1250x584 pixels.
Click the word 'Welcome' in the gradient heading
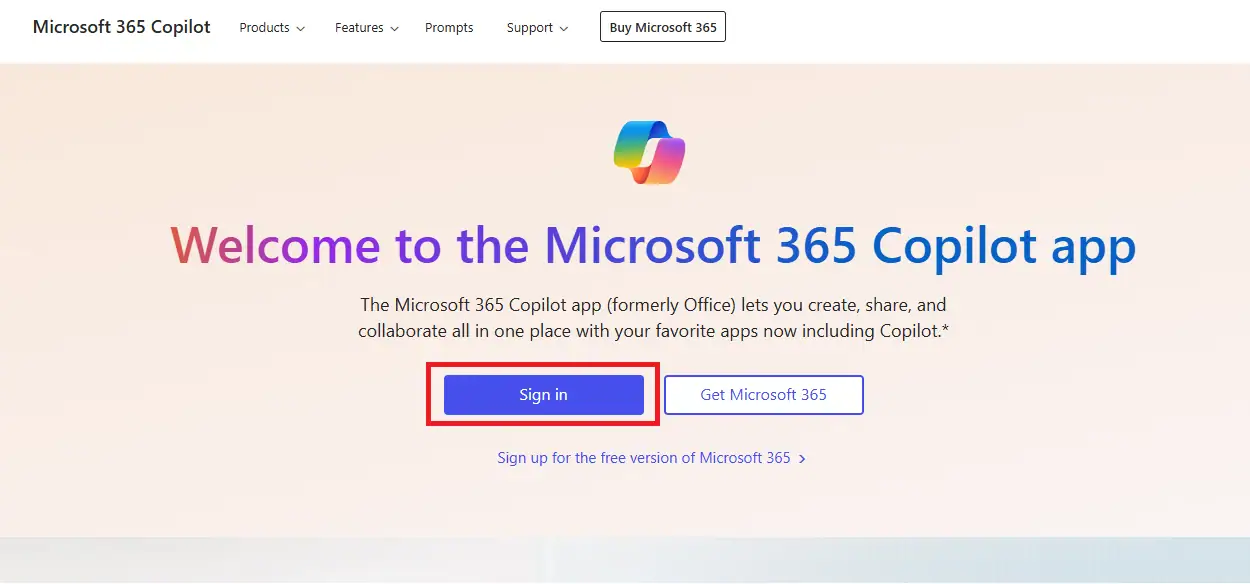275,245
